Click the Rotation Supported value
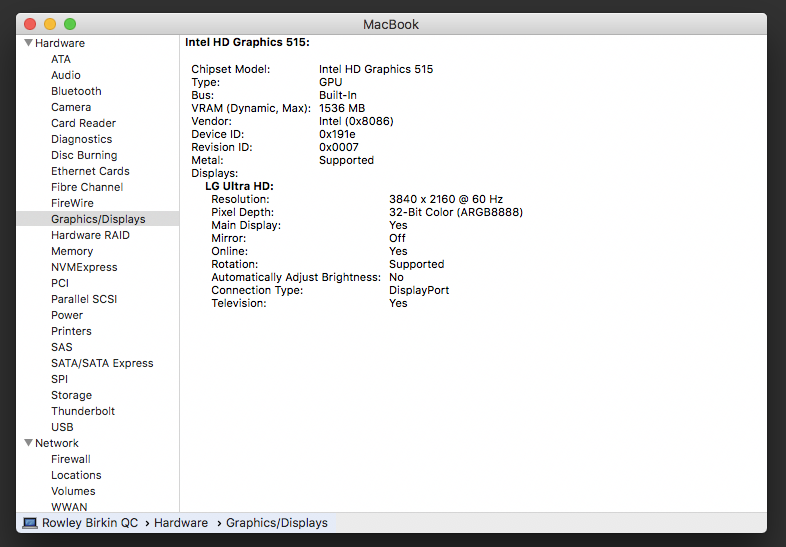The height and width of the screenshot is (547, 786). 417,264
